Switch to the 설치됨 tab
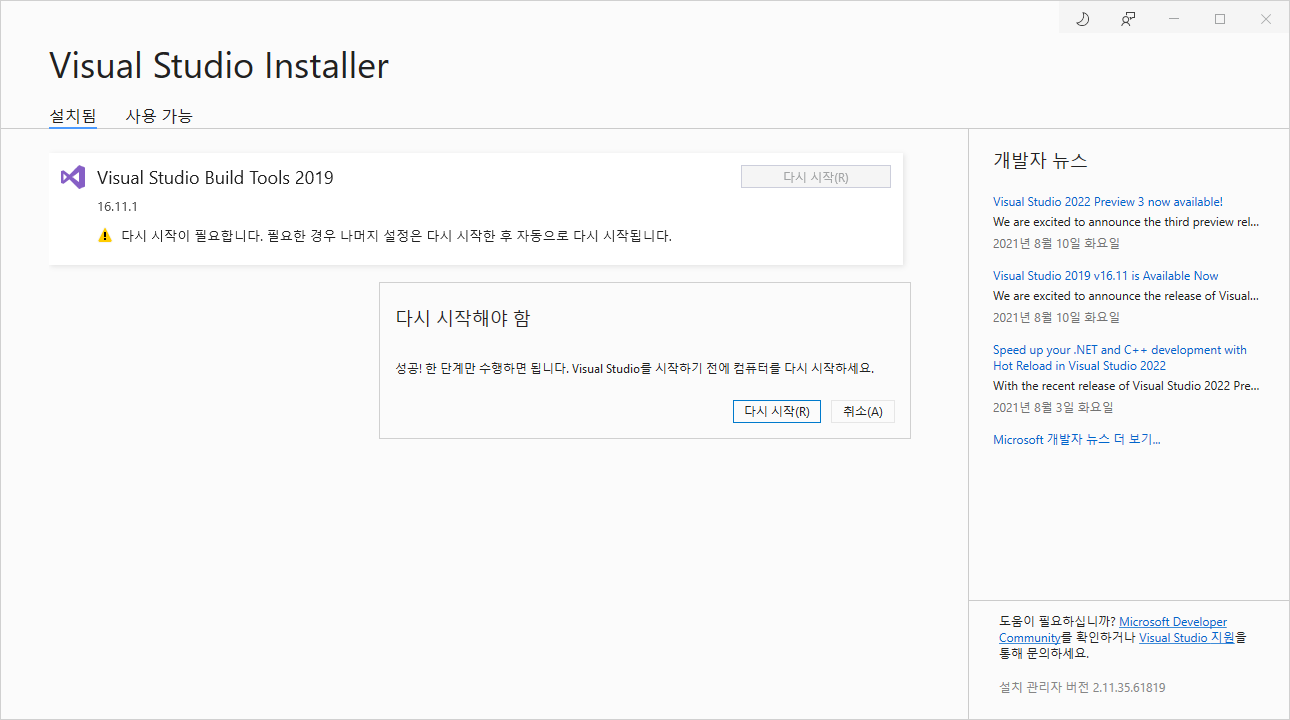The image size is (1290, 720). click(73, 116)
